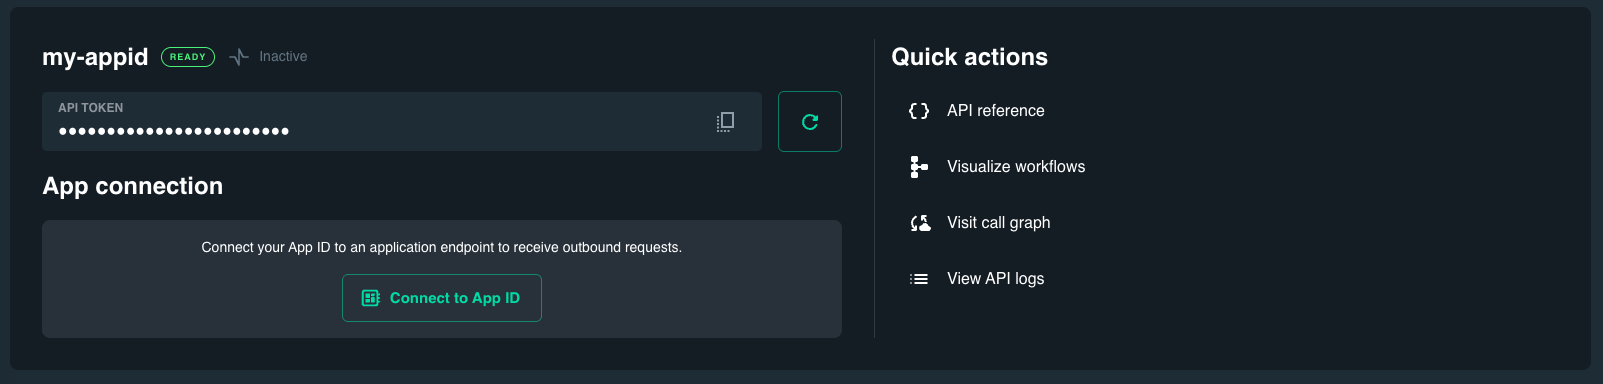Open View API logs link
This screenshot has width=1603, height=384.
[x=995, y=279]
